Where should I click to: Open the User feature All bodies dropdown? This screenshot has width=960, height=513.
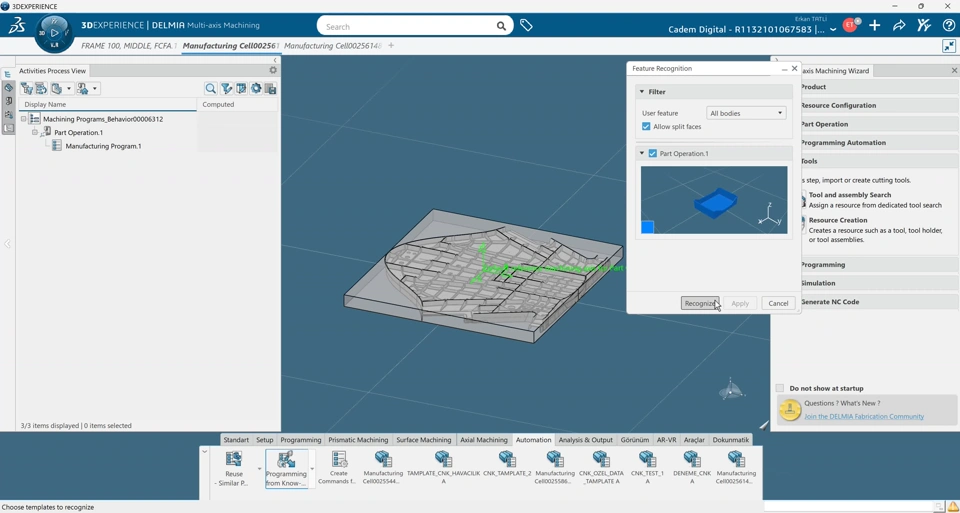[x=746, y=113]
